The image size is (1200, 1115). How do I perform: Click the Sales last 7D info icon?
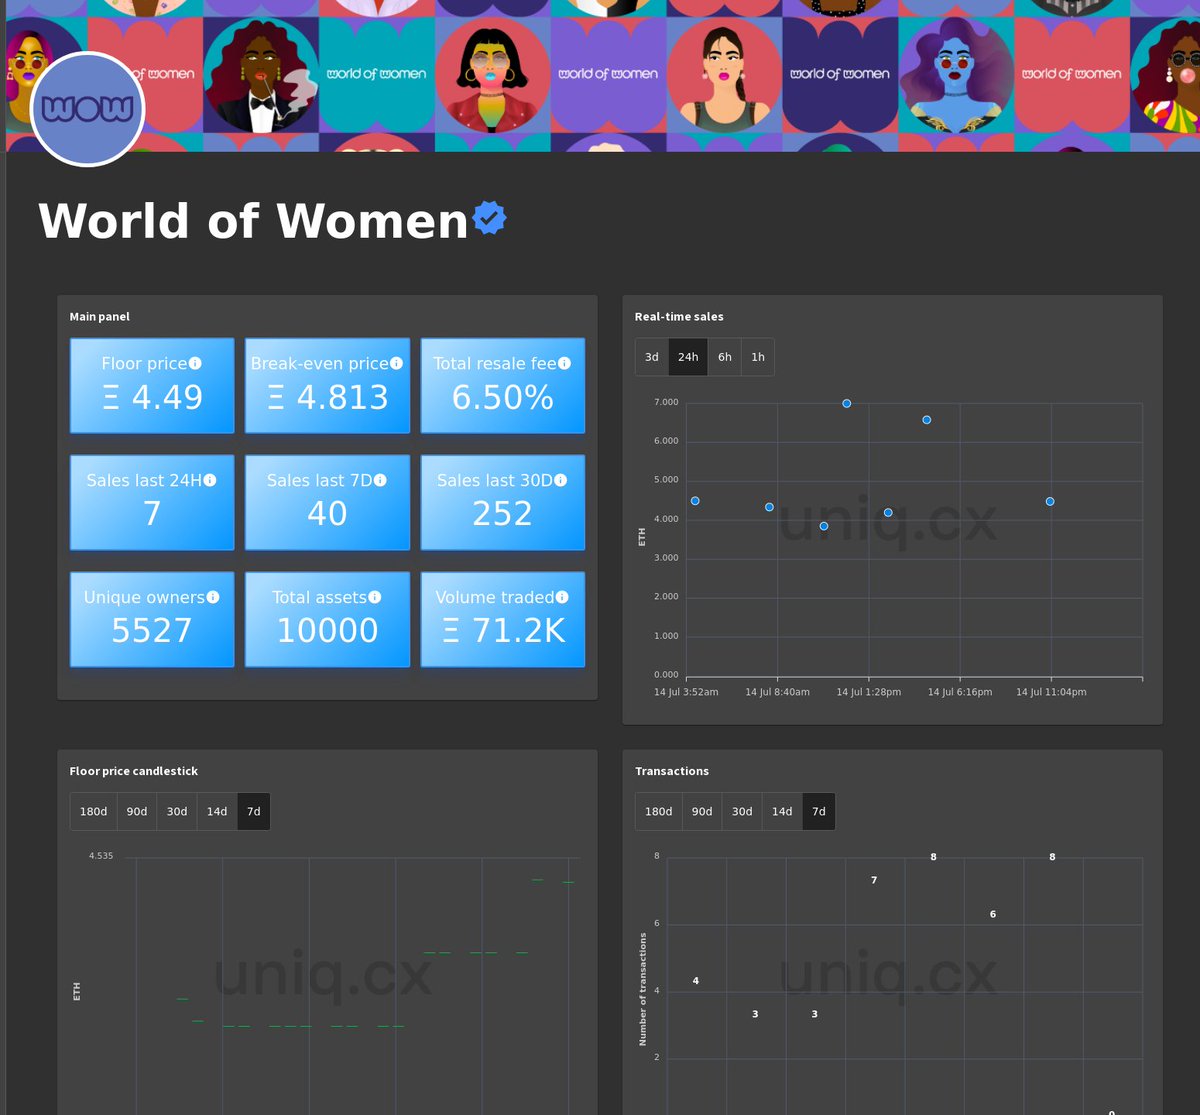point(382,480)
